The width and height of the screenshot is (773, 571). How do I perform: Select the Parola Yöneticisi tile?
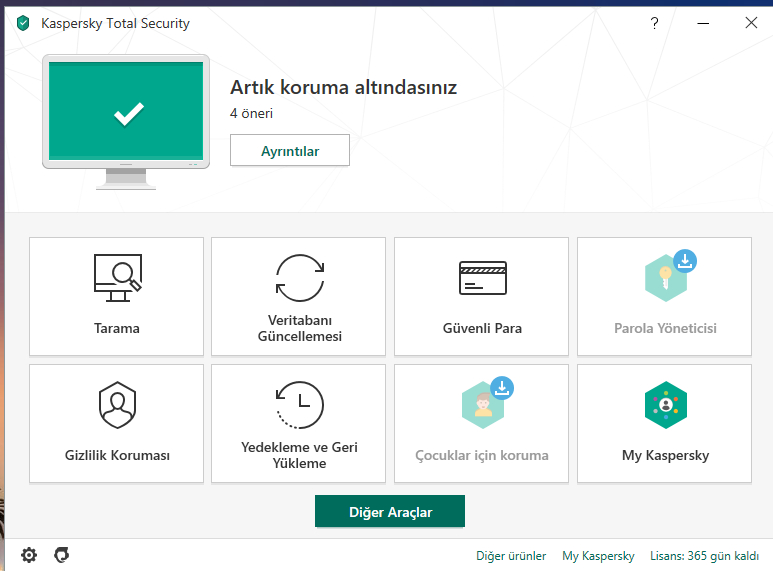pyautogui.click(x=664, y=296)
